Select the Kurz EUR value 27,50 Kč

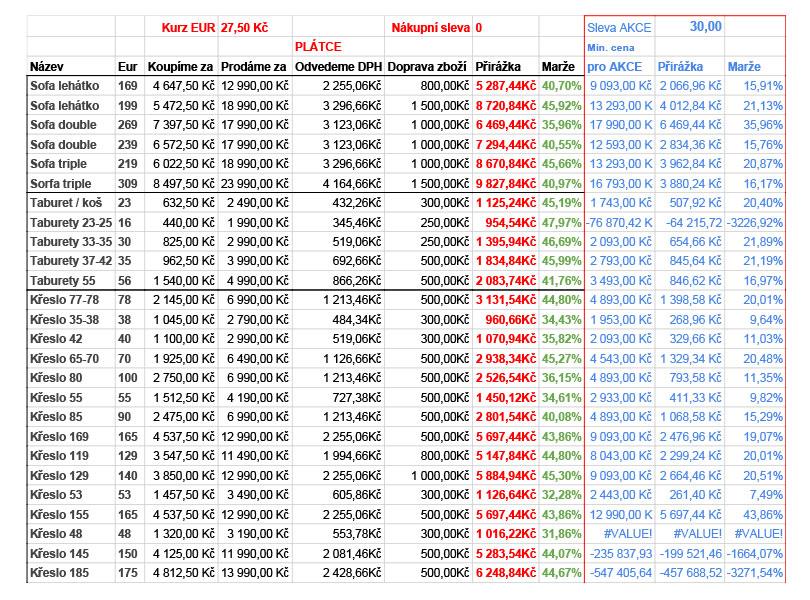click(x=244, y=28)
